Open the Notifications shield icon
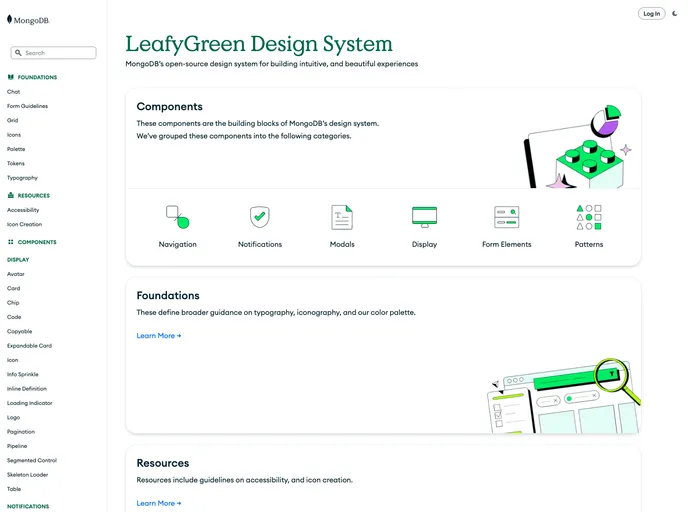Viewport: 688px width, 512px height. click(260, 217)
